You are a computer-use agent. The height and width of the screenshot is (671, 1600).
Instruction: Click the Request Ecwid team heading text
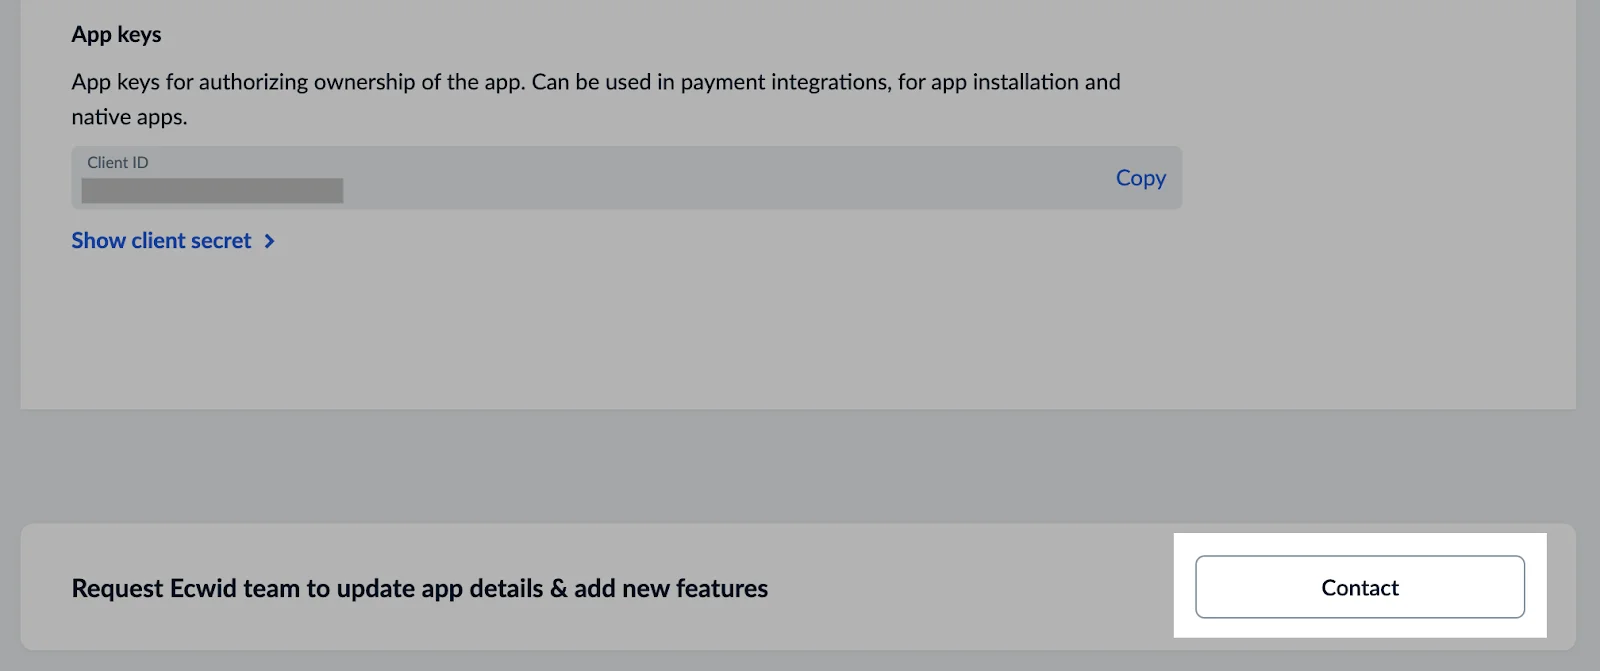point(418,588)
